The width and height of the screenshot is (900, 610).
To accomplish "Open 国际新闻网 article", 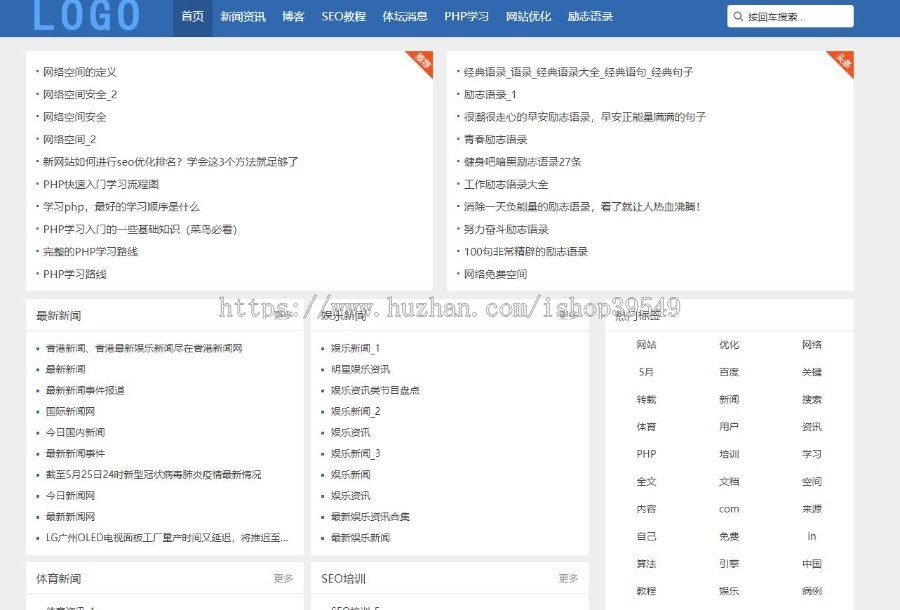I will [70, 411].
